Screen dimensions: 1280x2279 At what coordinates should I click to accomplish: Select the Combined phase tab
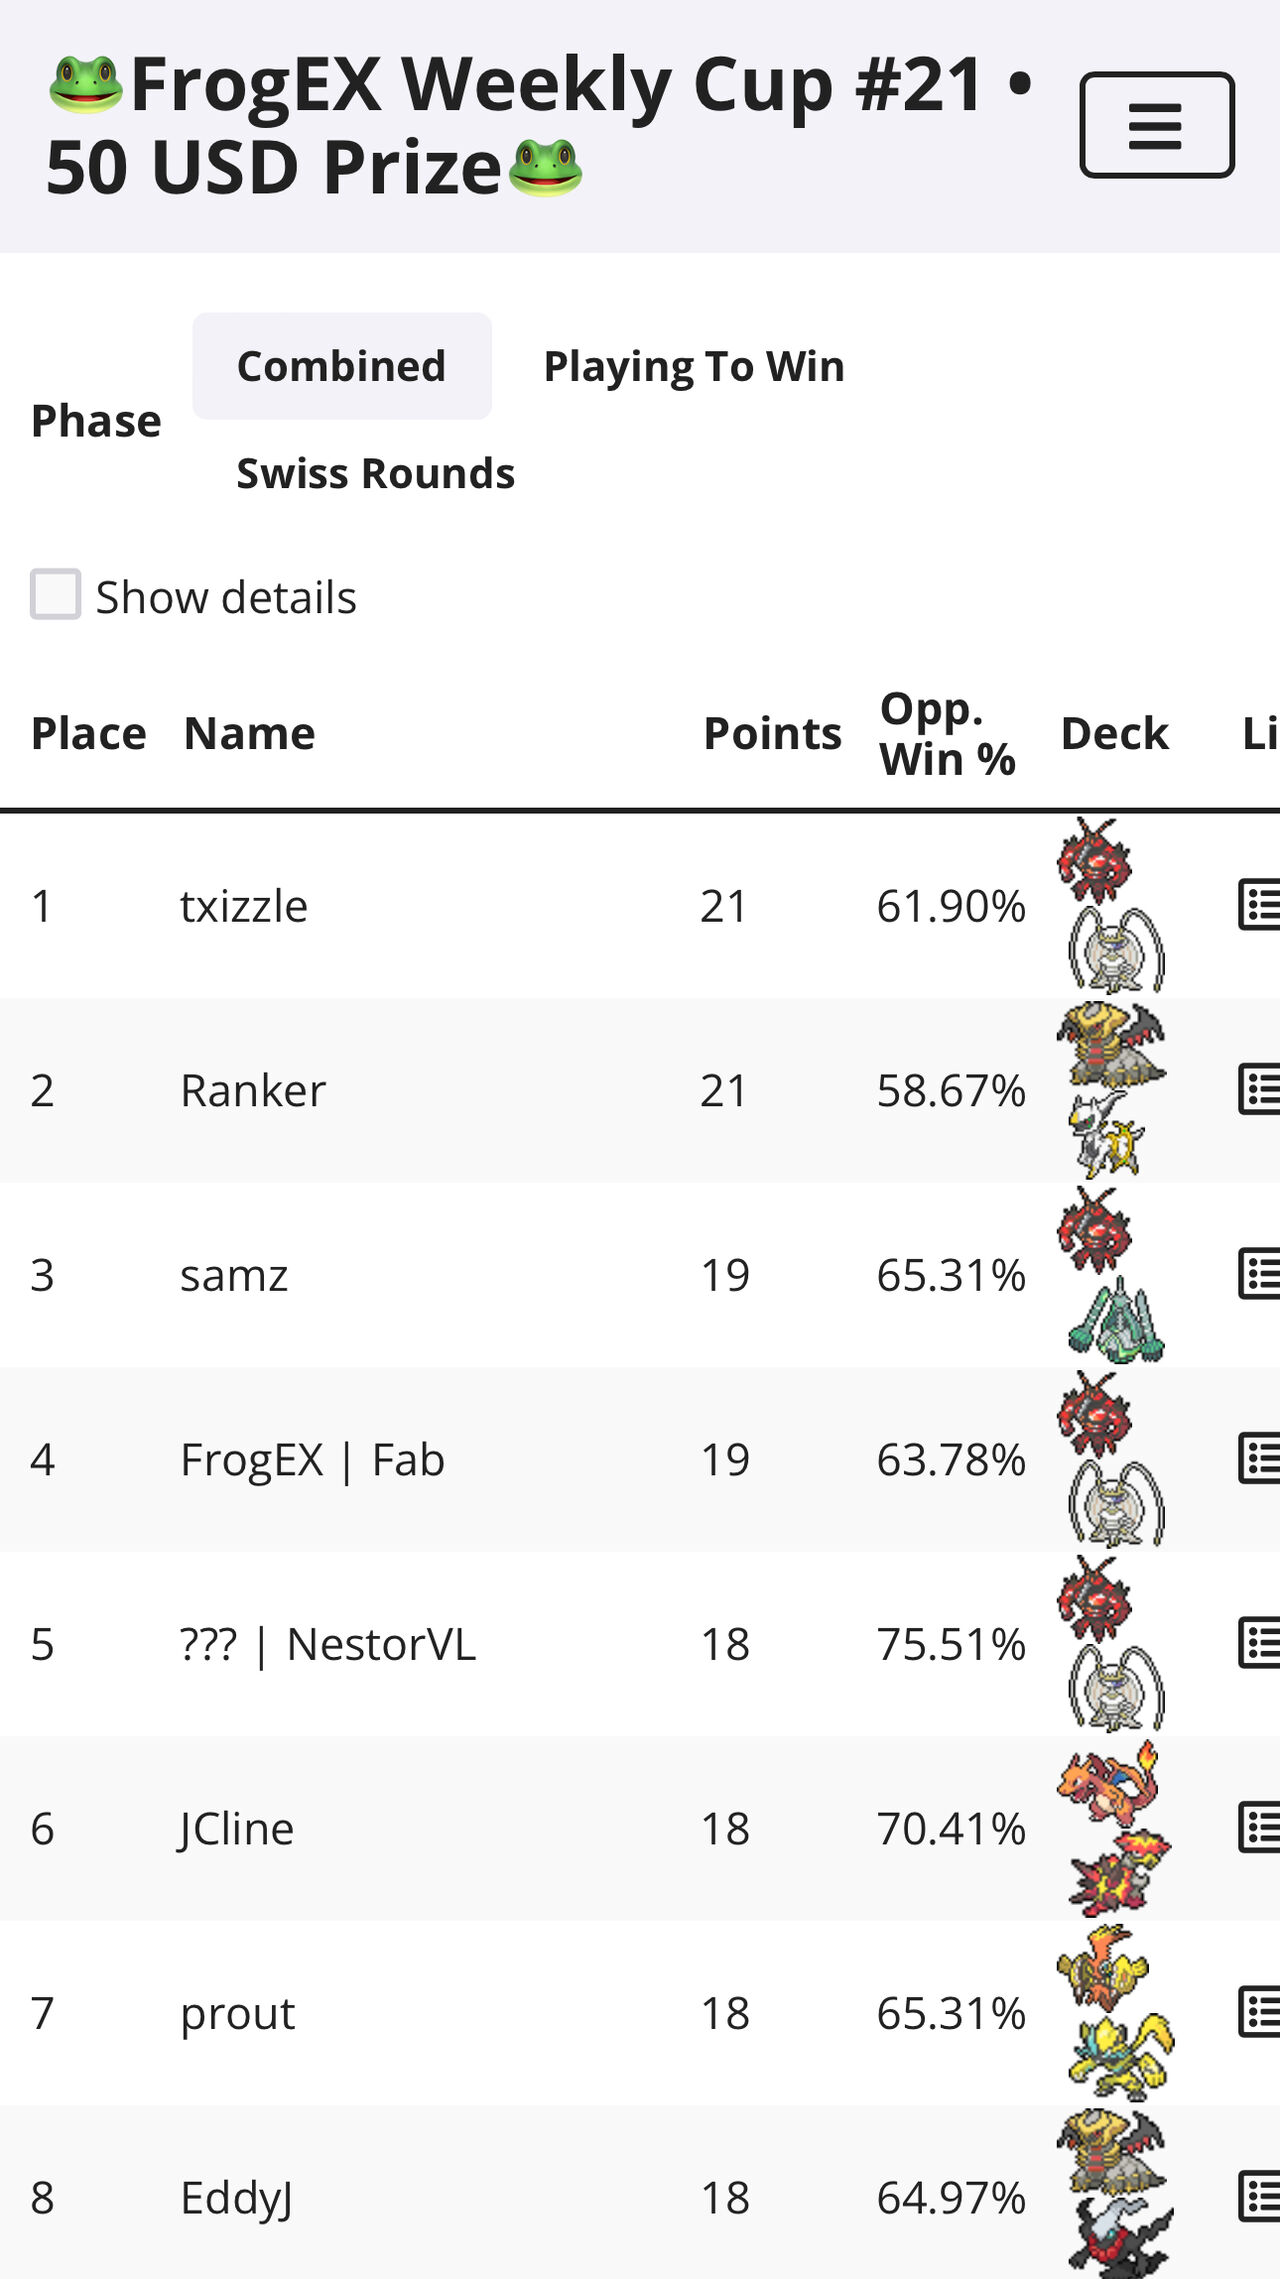click(342, 366)
